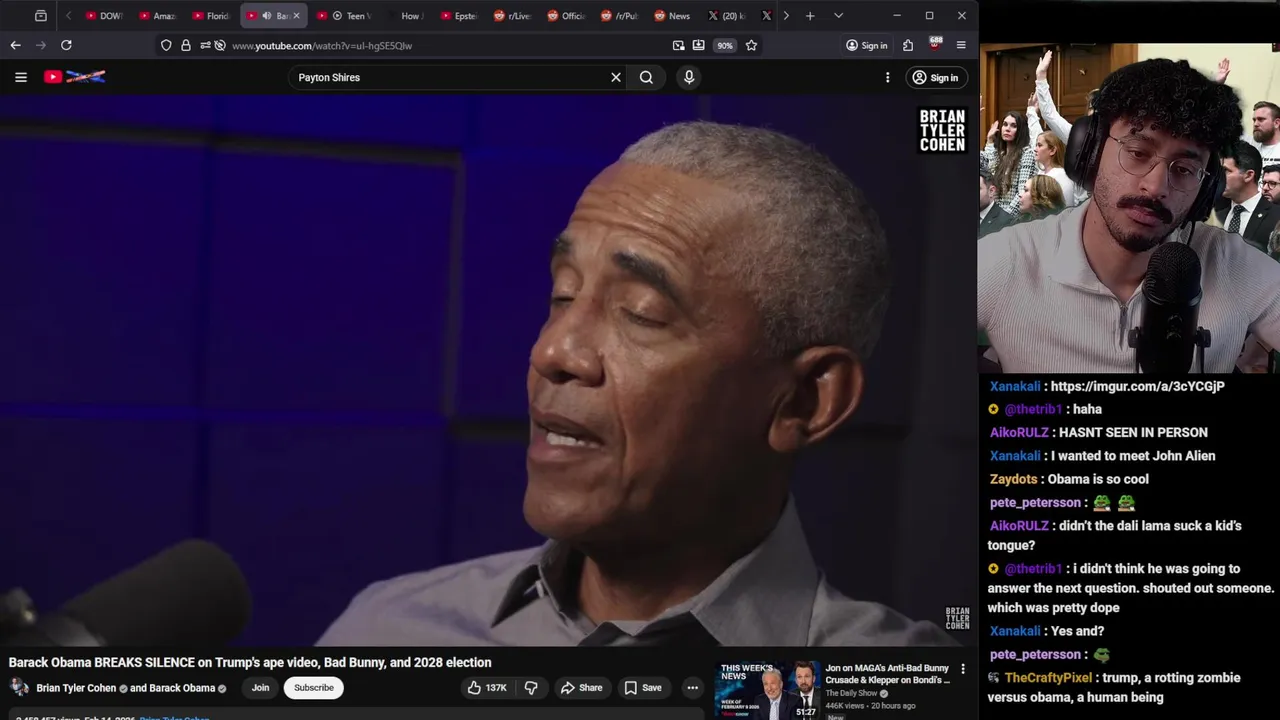Open the Firefox application hamburger menu
This screenshot has height=720, width=1280.
tap(961, 45)
